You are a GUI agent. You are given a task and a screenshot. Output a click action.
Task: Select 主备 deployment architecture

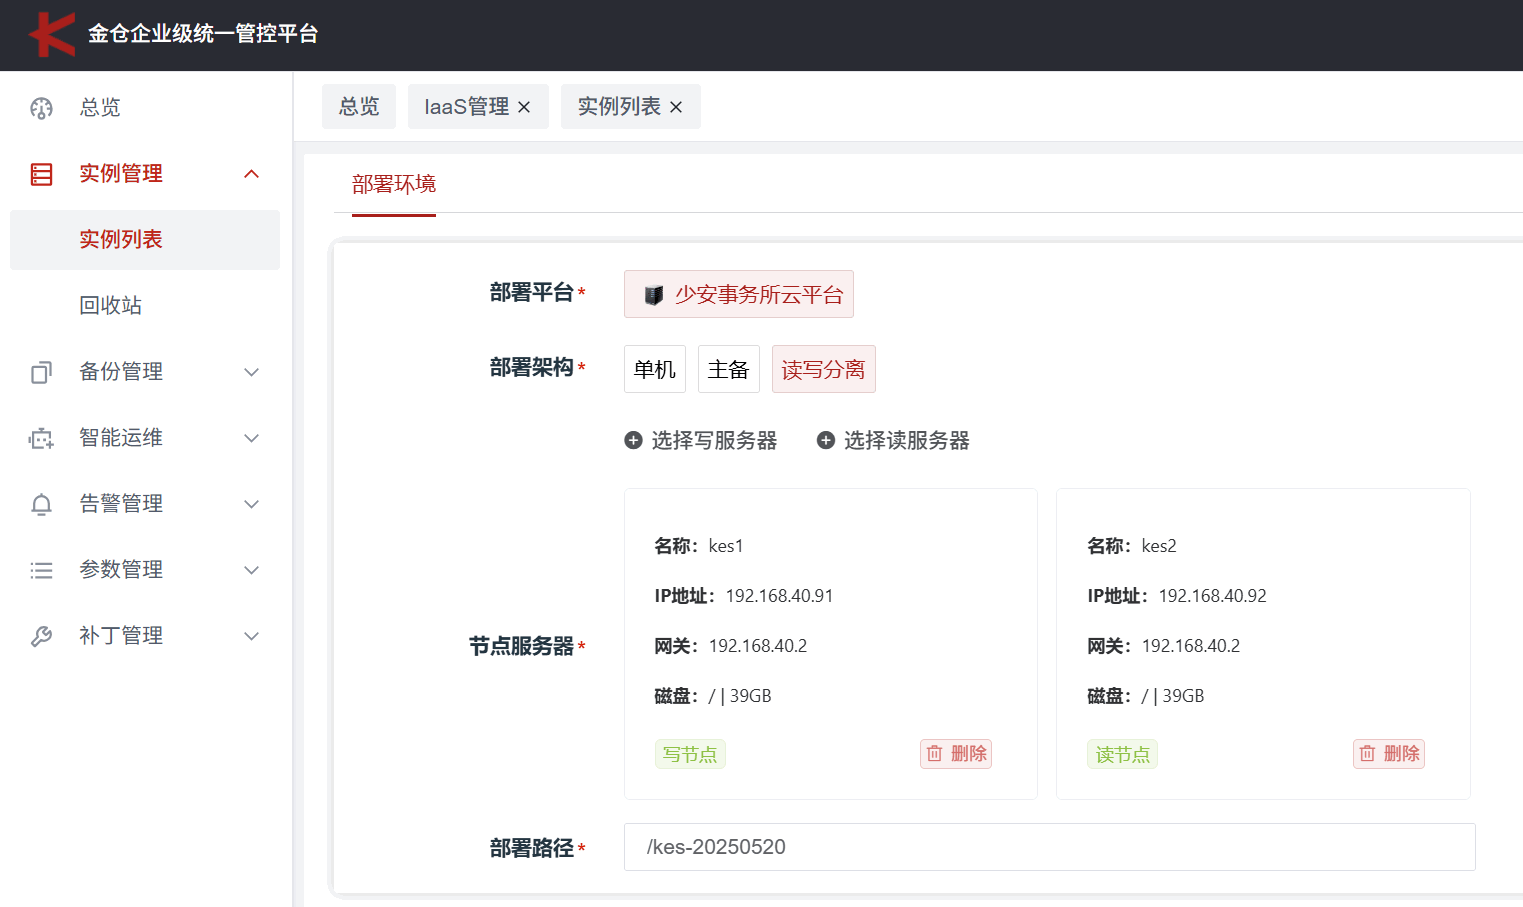(729, 369)
